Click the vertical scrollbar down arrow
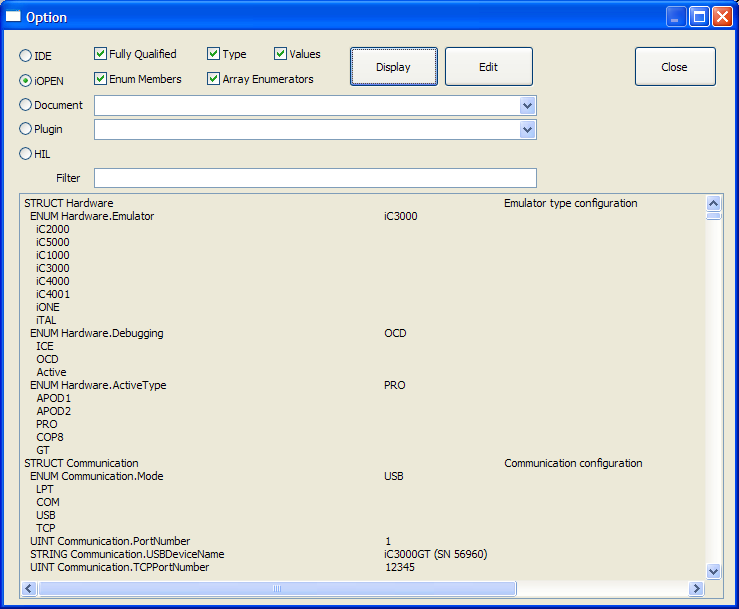739x609 pixels. [x=714, y=572]
